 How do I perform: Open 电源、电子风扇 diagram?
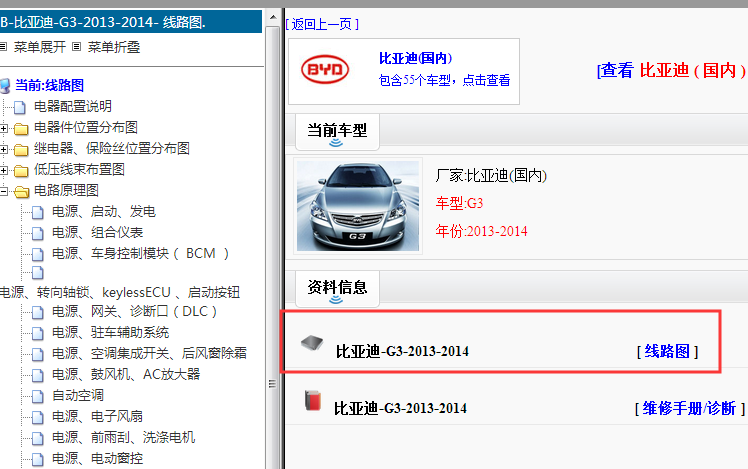(98, 417)
